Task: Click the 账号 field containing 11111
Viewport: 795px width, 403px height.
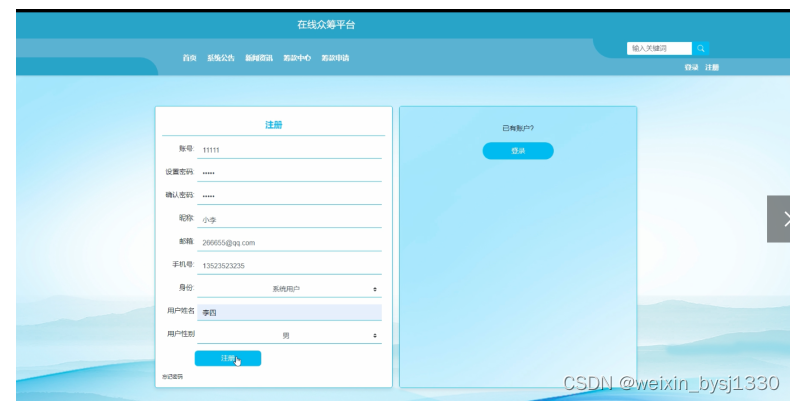Action: tap(289, 150)
